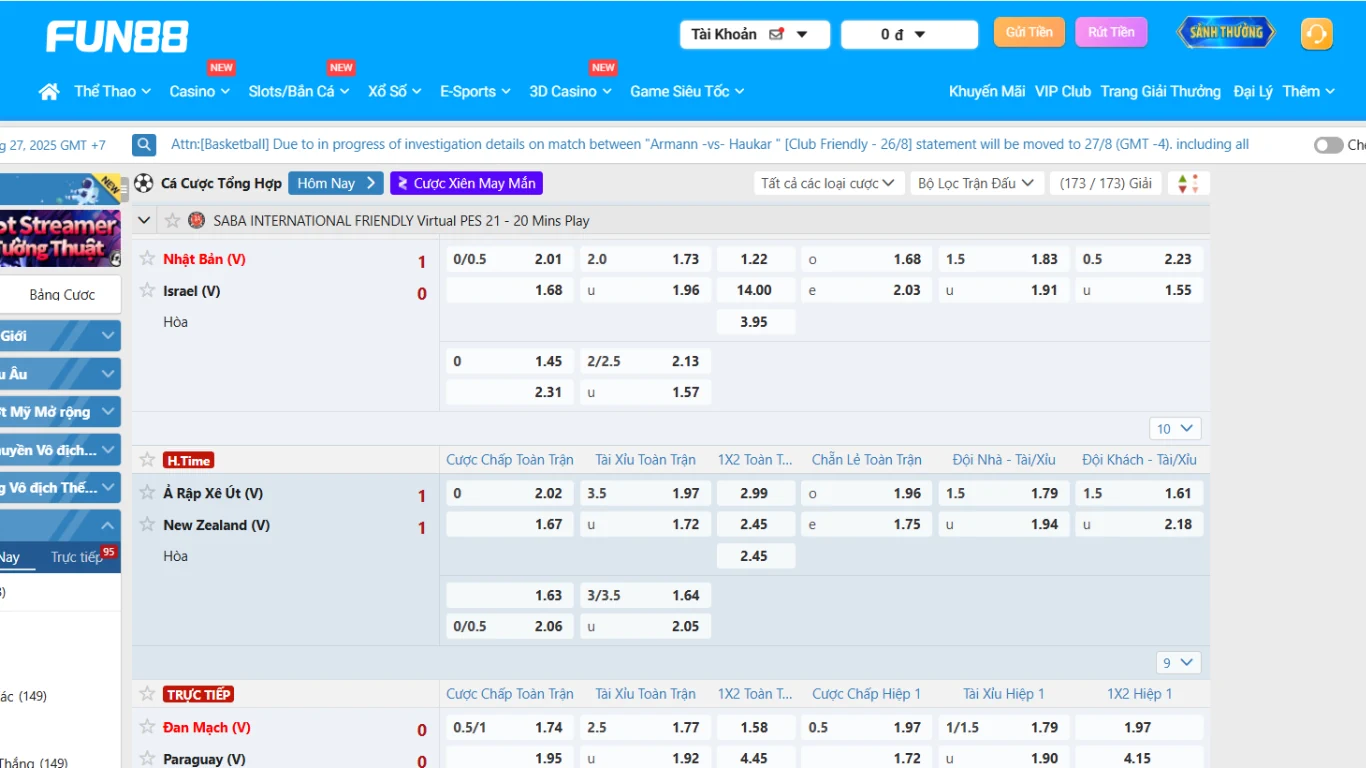
Task: Click the sort arrows icon near league count
Action: coord(1187,184)
